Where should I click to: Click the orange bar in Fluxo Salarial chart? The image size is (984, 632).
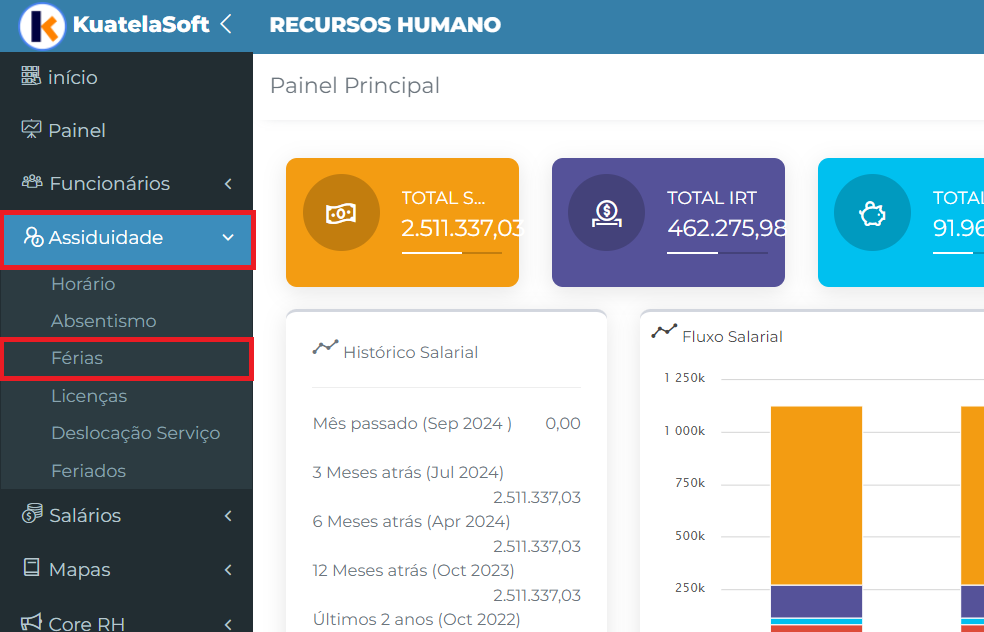[x=816, y=495]
